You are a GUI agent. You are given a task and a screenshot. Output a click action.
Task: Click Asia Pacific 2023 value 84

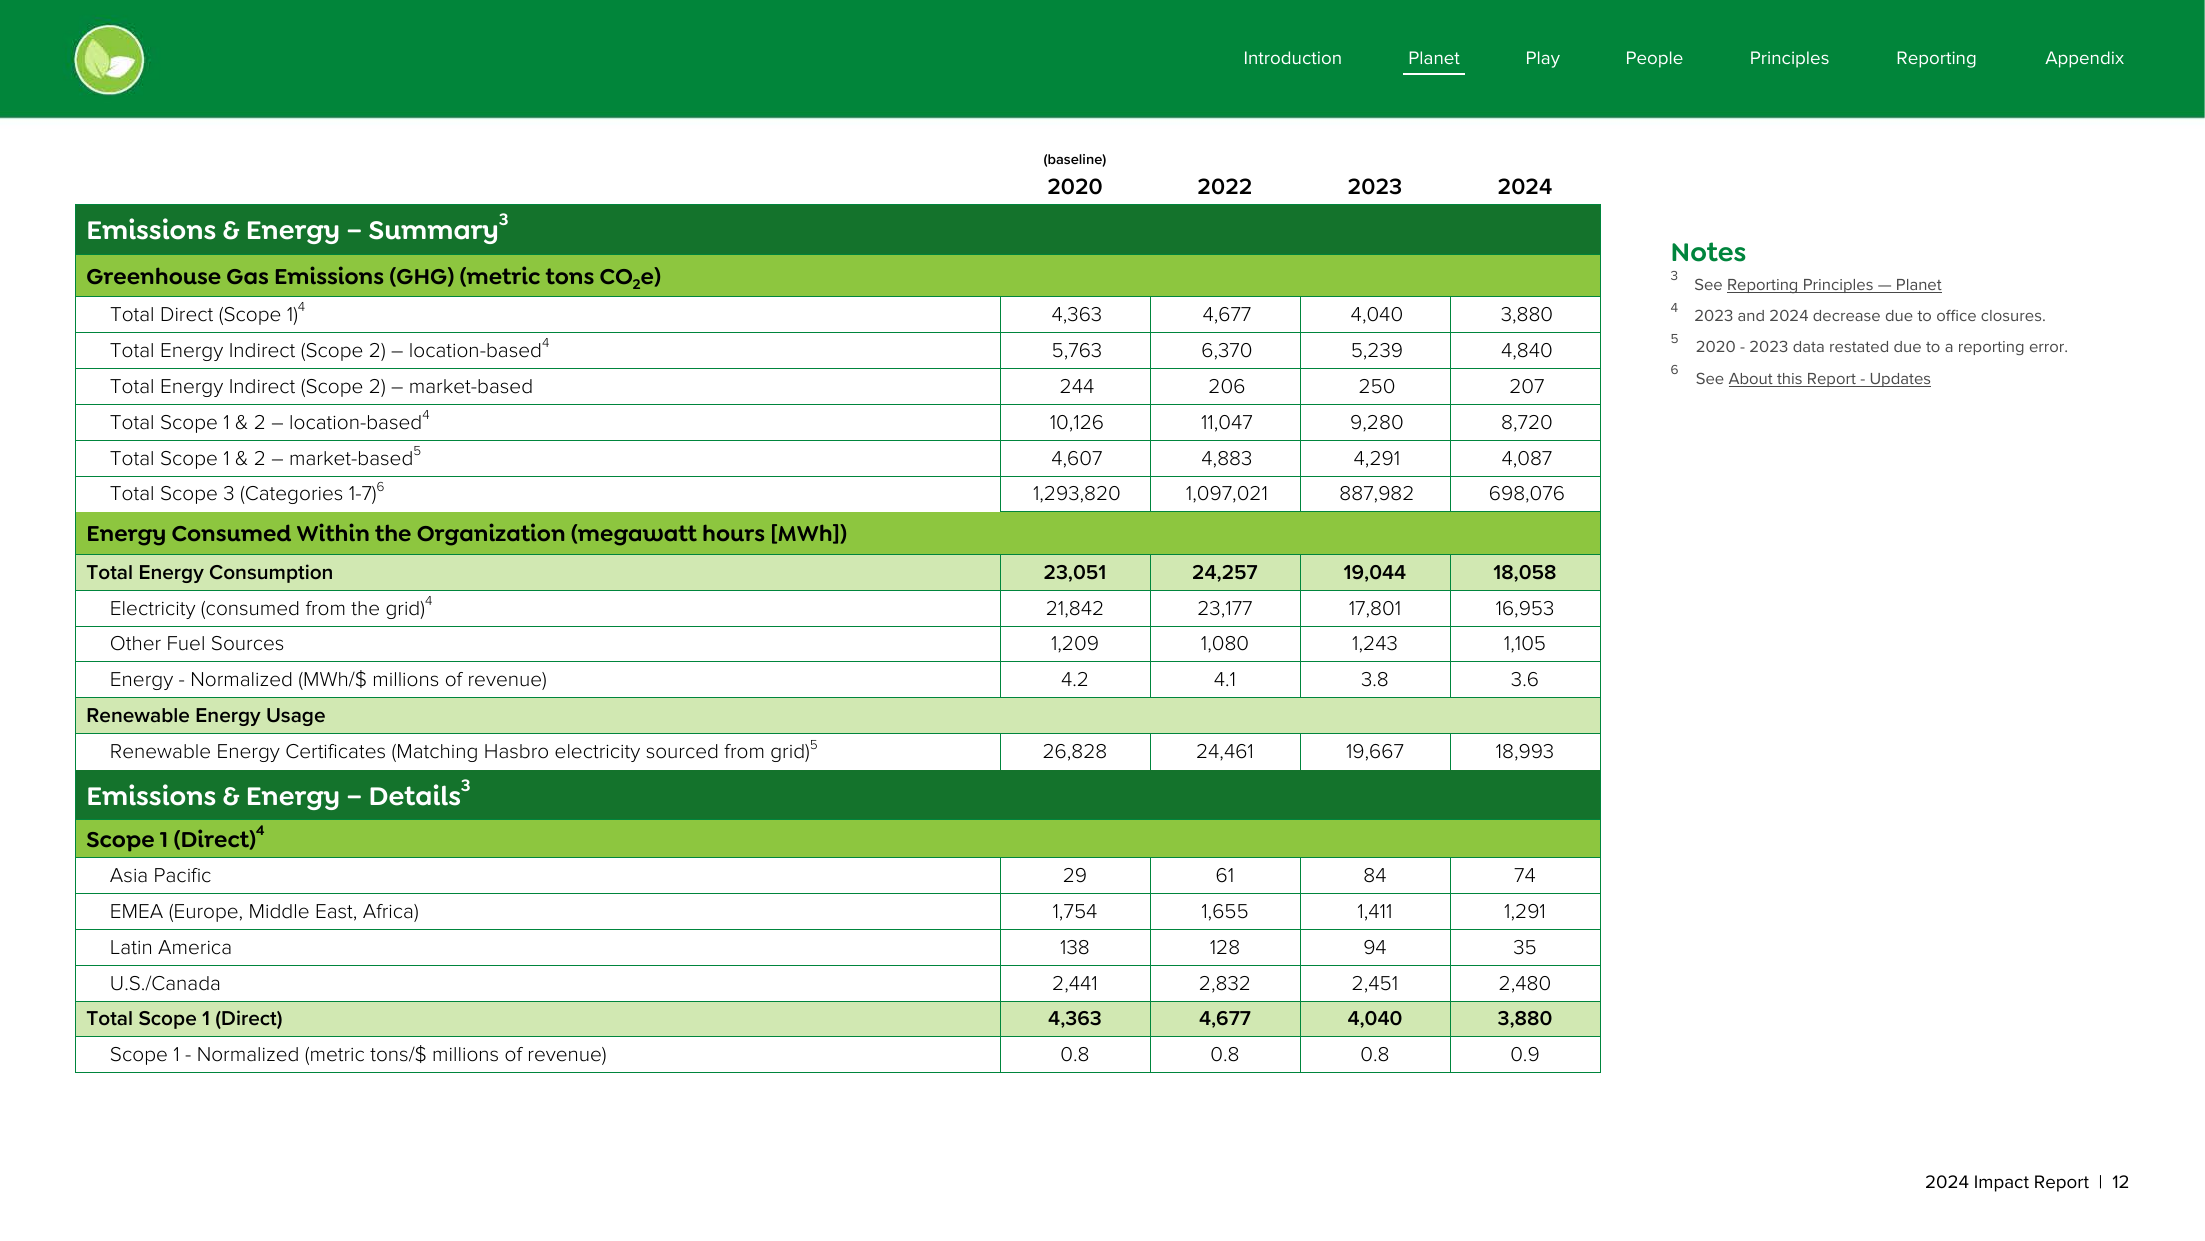coord(1374,876)
